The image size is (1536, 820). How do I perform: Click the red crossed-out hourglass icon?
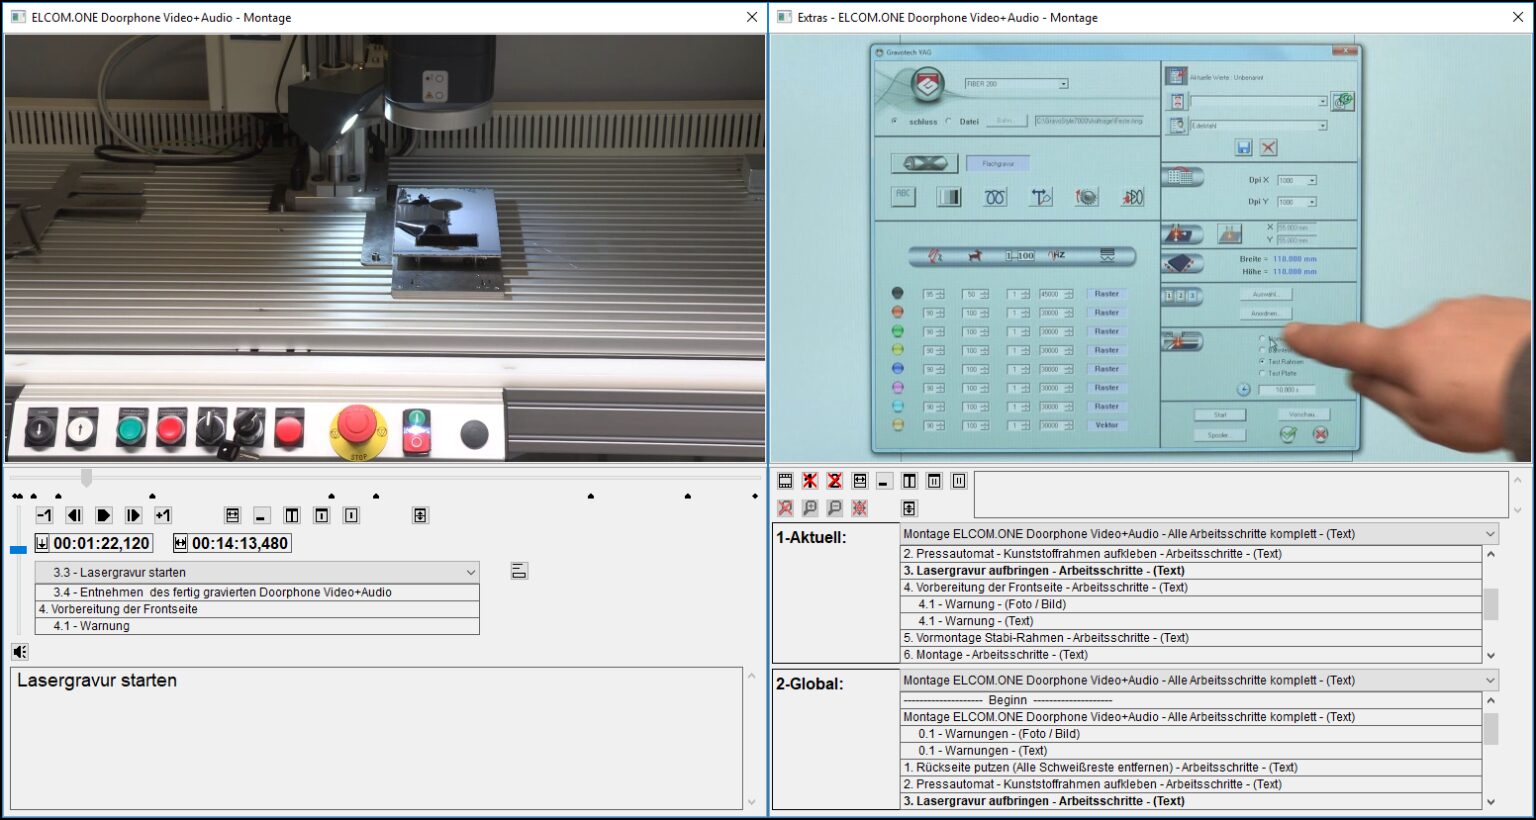click(x=834, y=481)
